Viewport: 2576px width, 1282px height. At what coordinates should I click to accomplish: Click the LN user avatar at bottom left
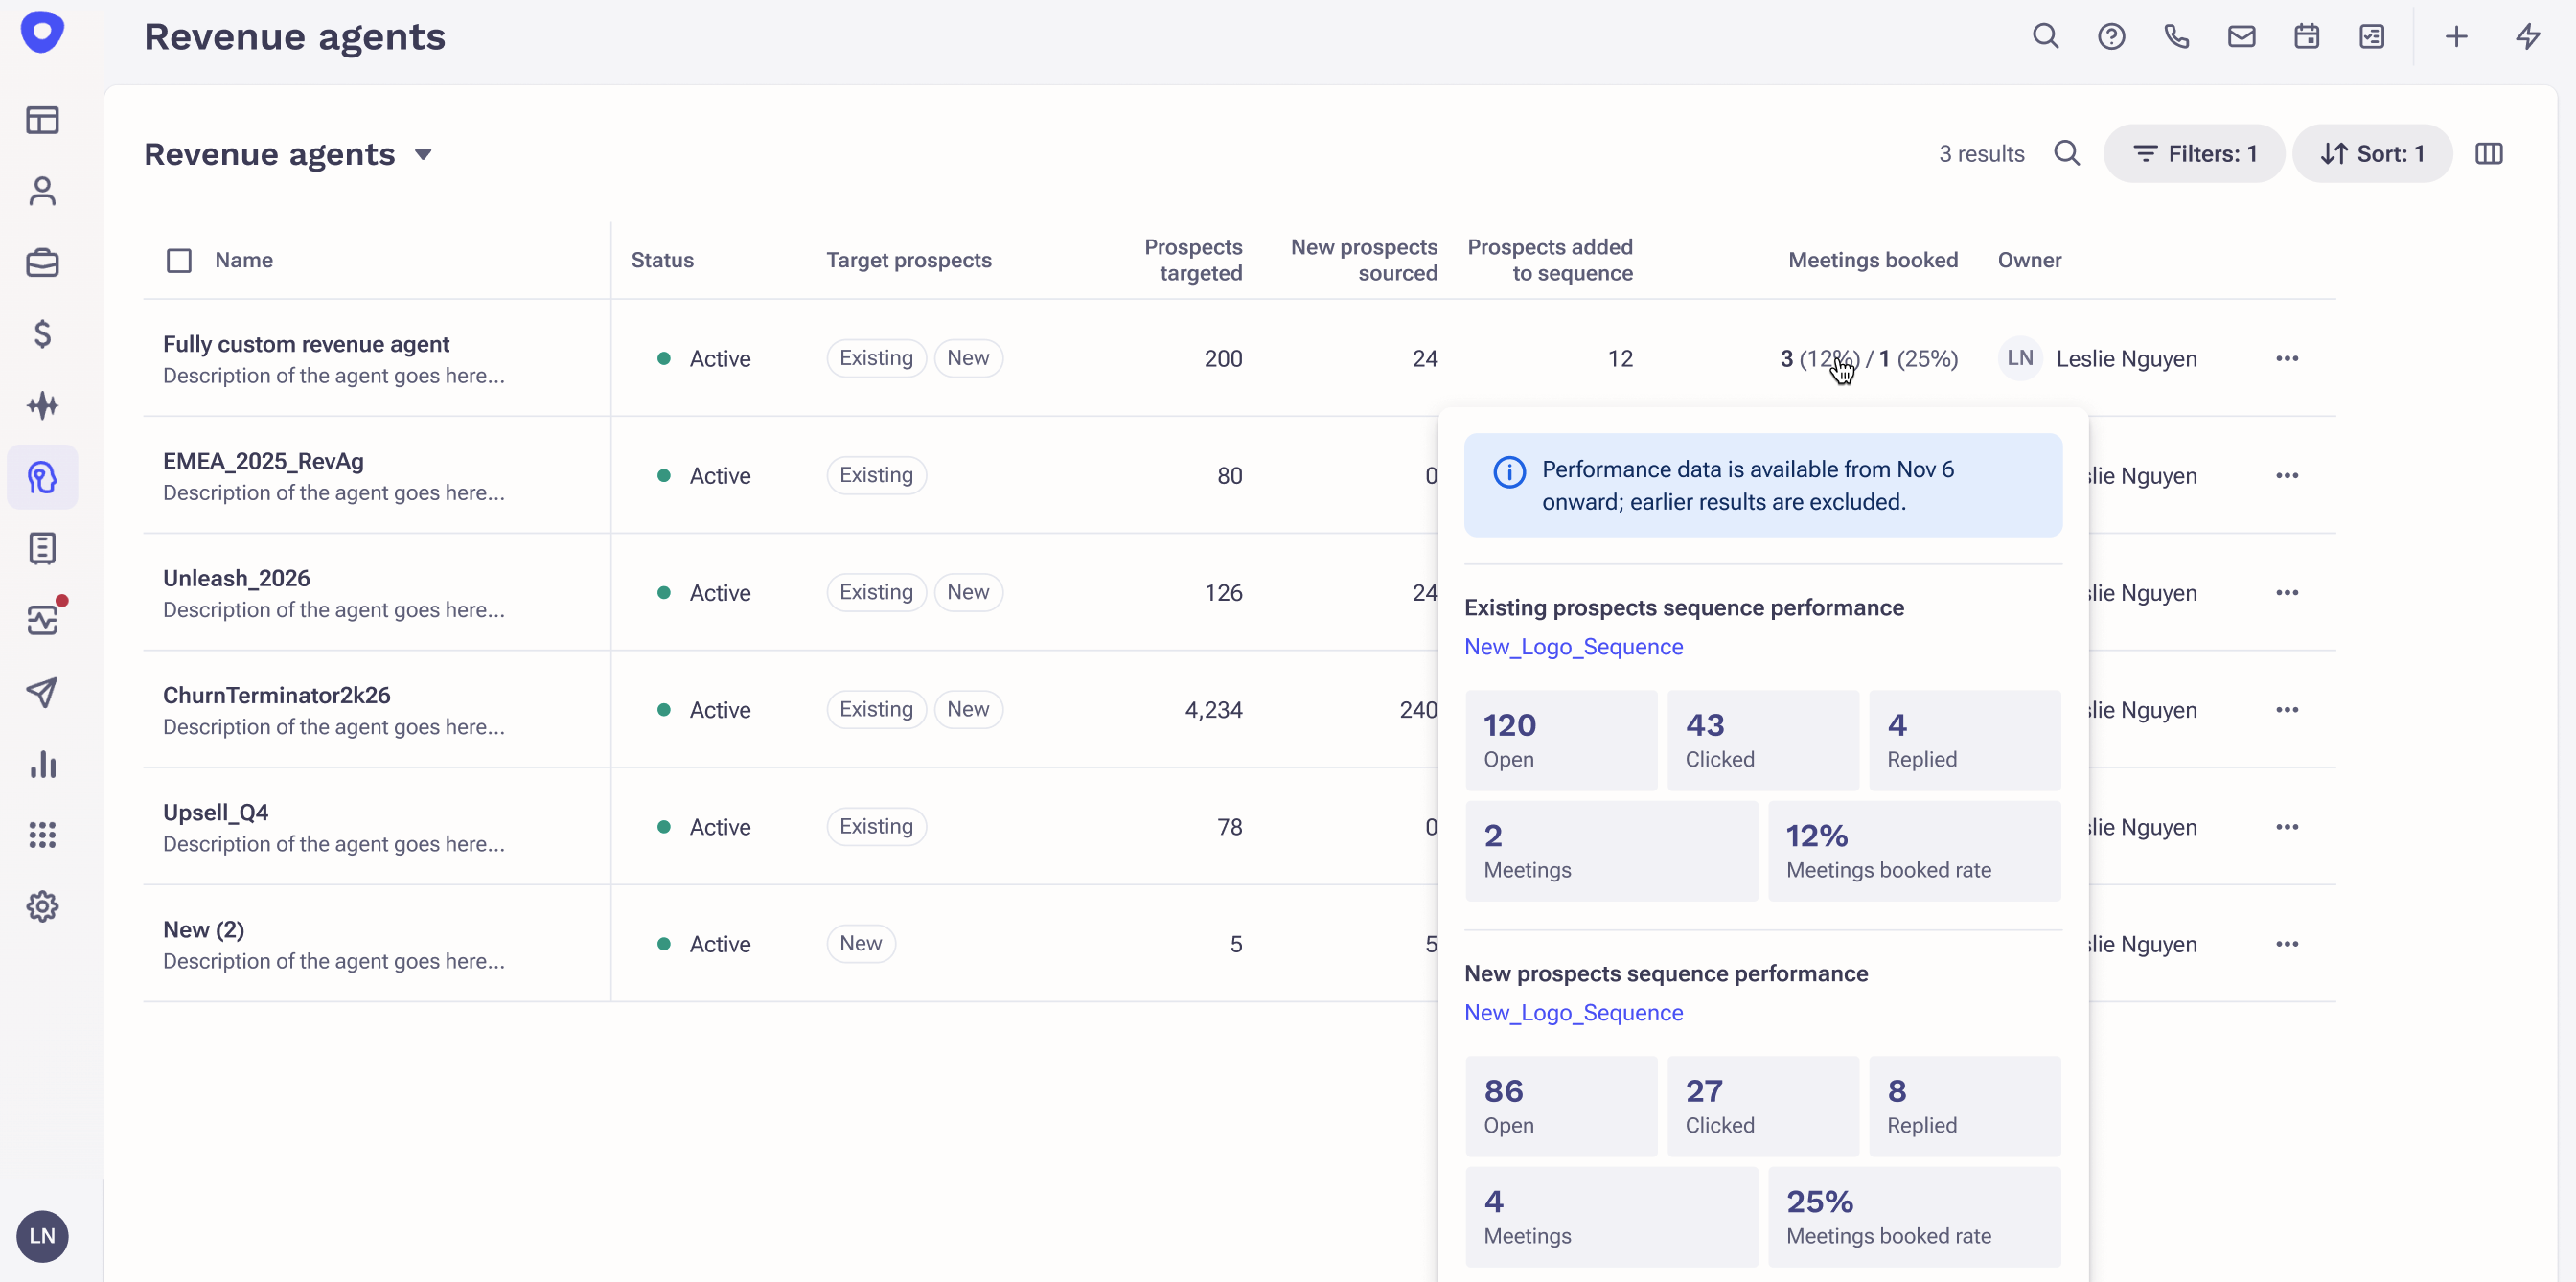point(42,1236)
